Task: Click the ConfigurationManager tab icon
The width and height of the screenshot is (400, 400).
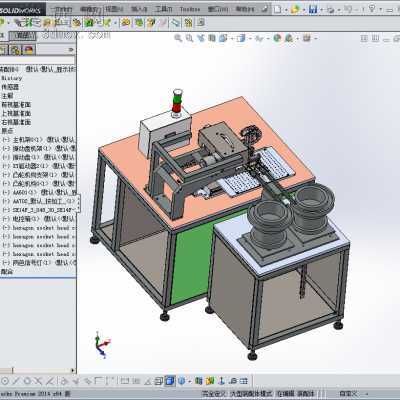Action: 15,50
